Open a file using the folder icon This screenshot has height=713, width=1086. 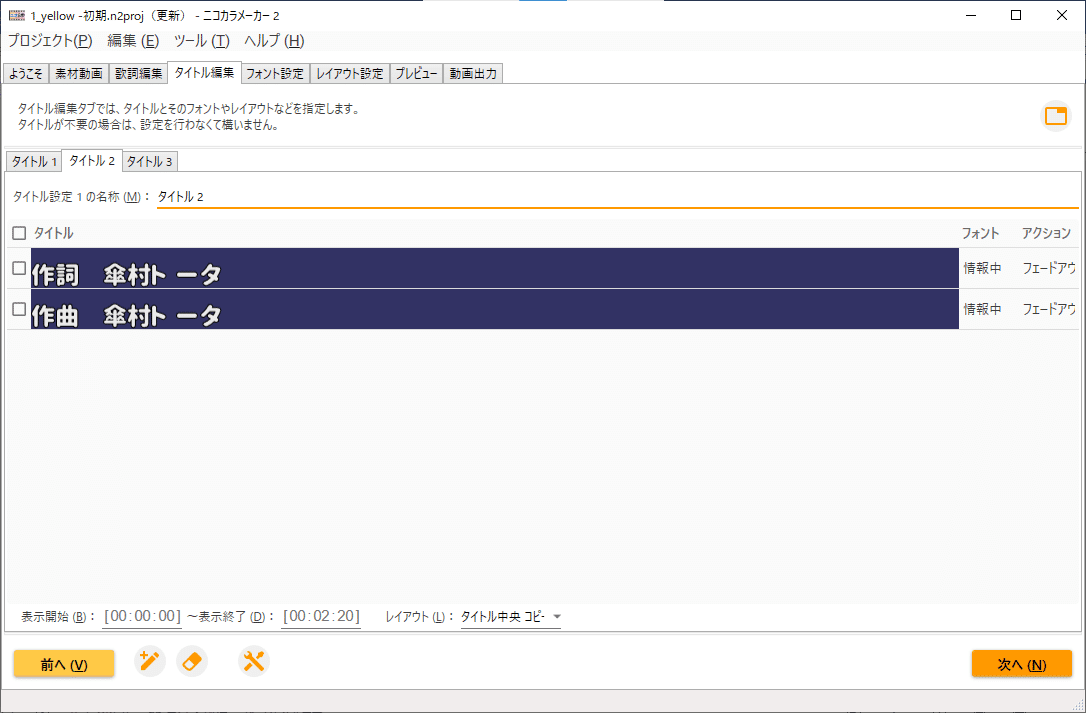[1055, 116]
